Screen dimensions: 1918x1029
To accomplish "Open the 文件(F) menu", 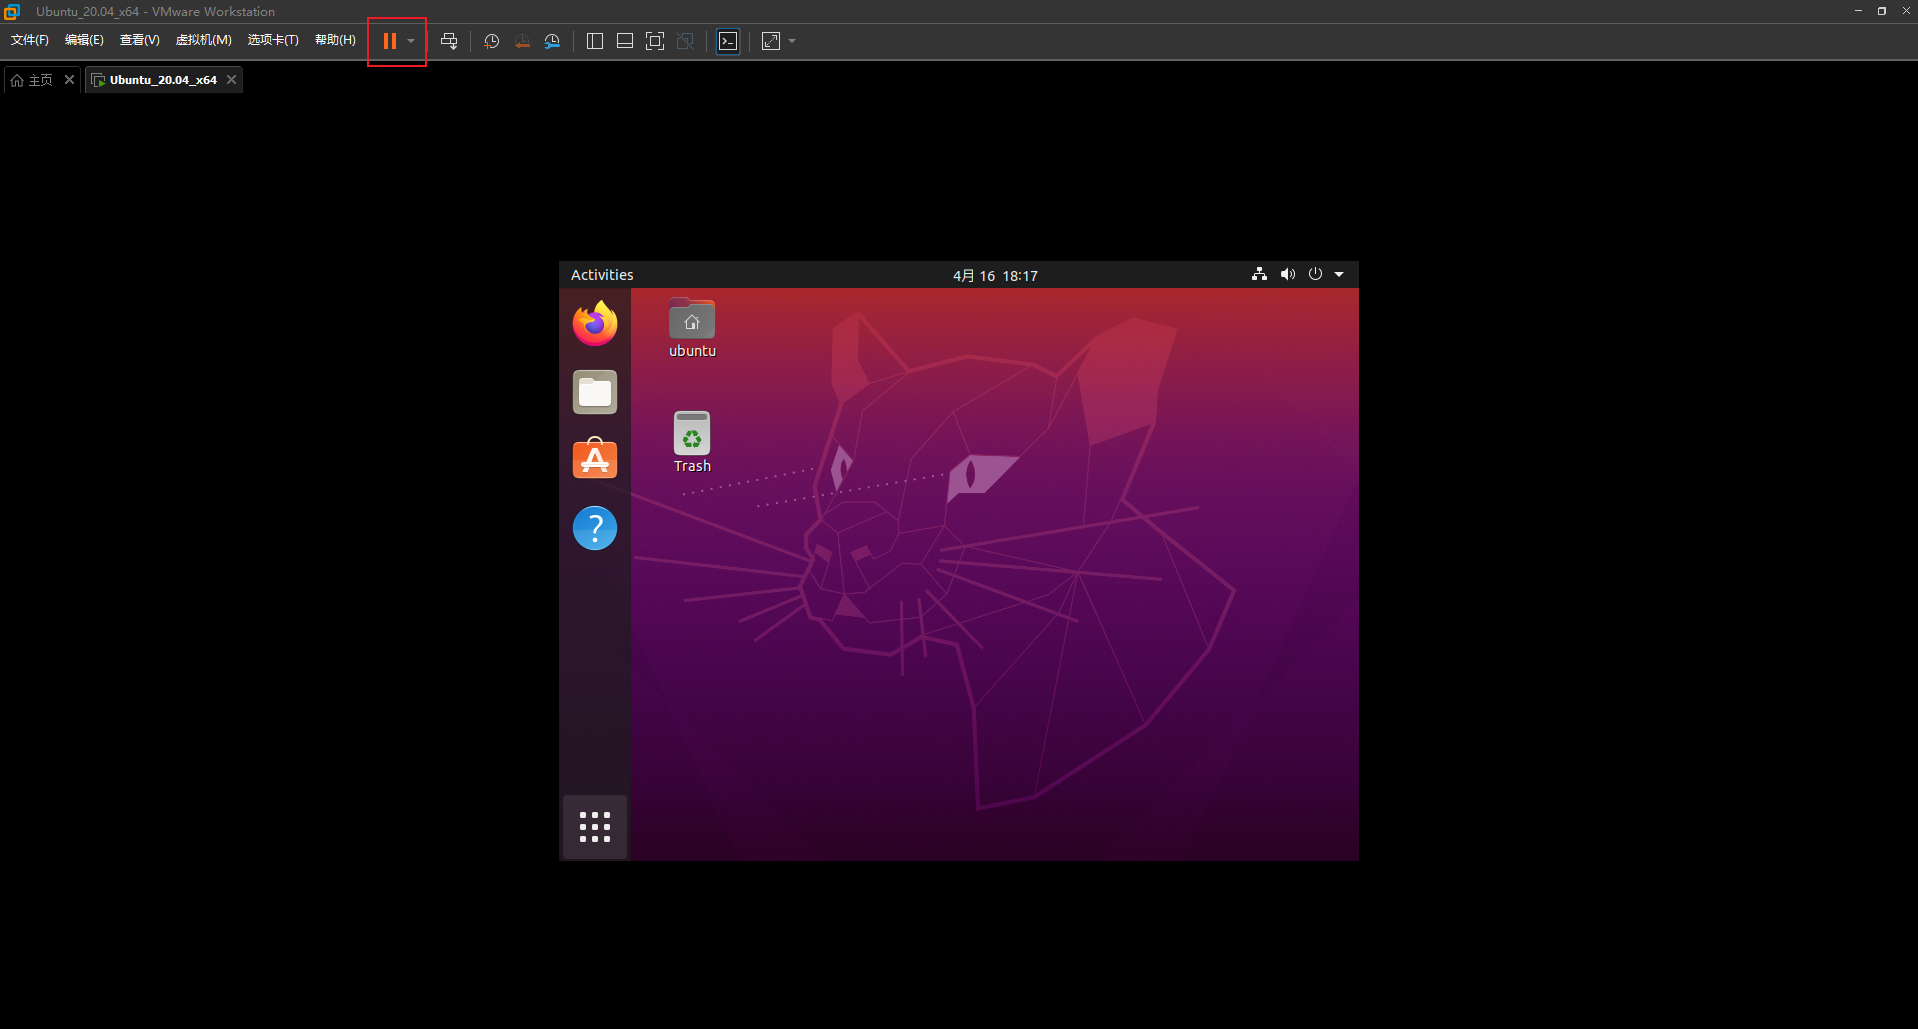I will (30, 40).
